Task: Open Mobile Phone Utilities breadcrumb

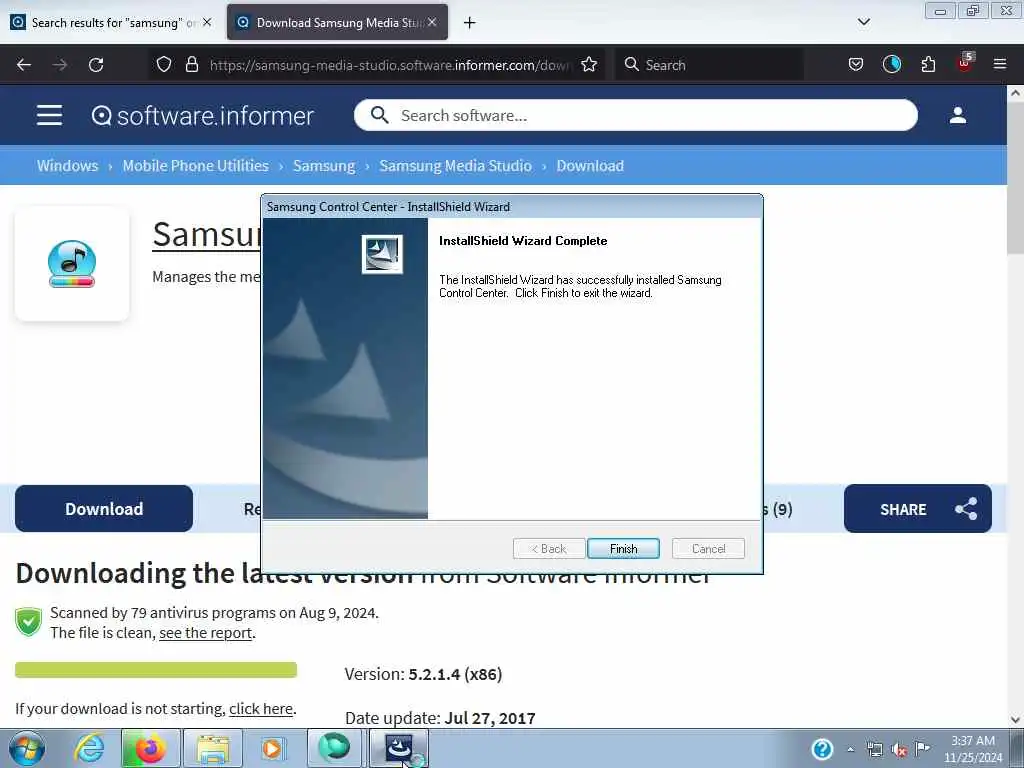Action: [195, 166]
